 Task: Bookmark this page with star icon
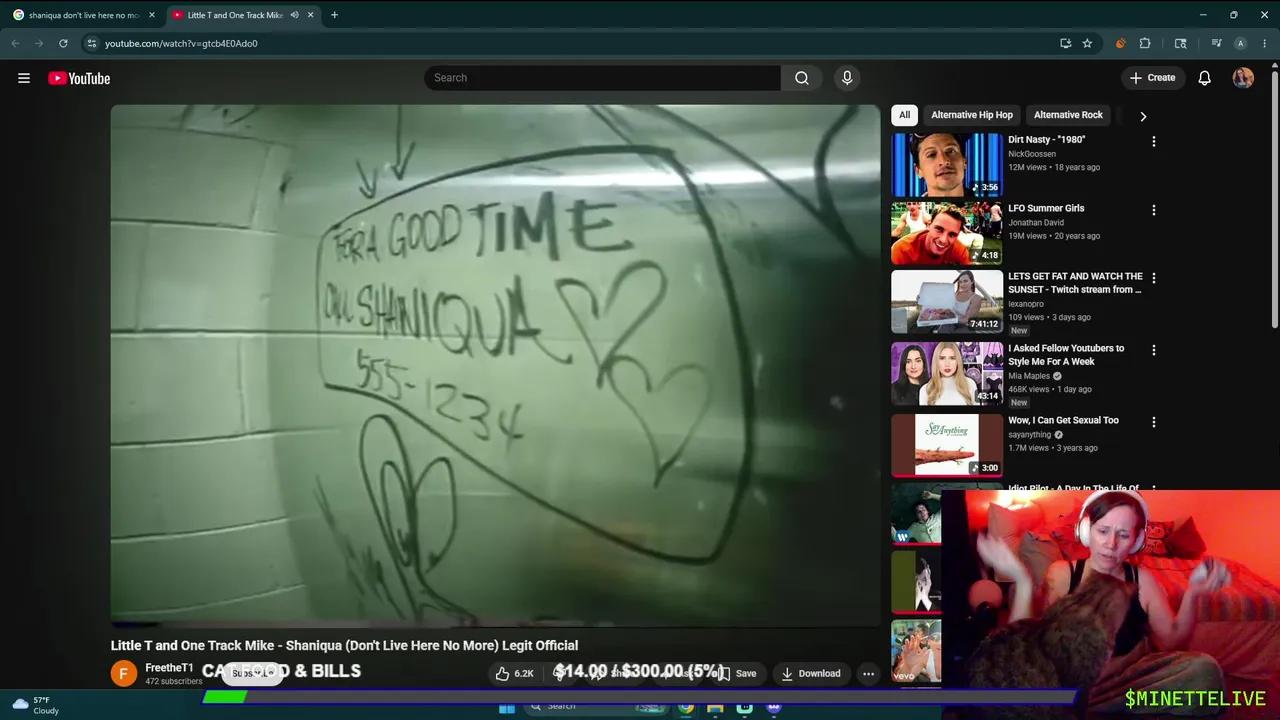pos(1087,43)
